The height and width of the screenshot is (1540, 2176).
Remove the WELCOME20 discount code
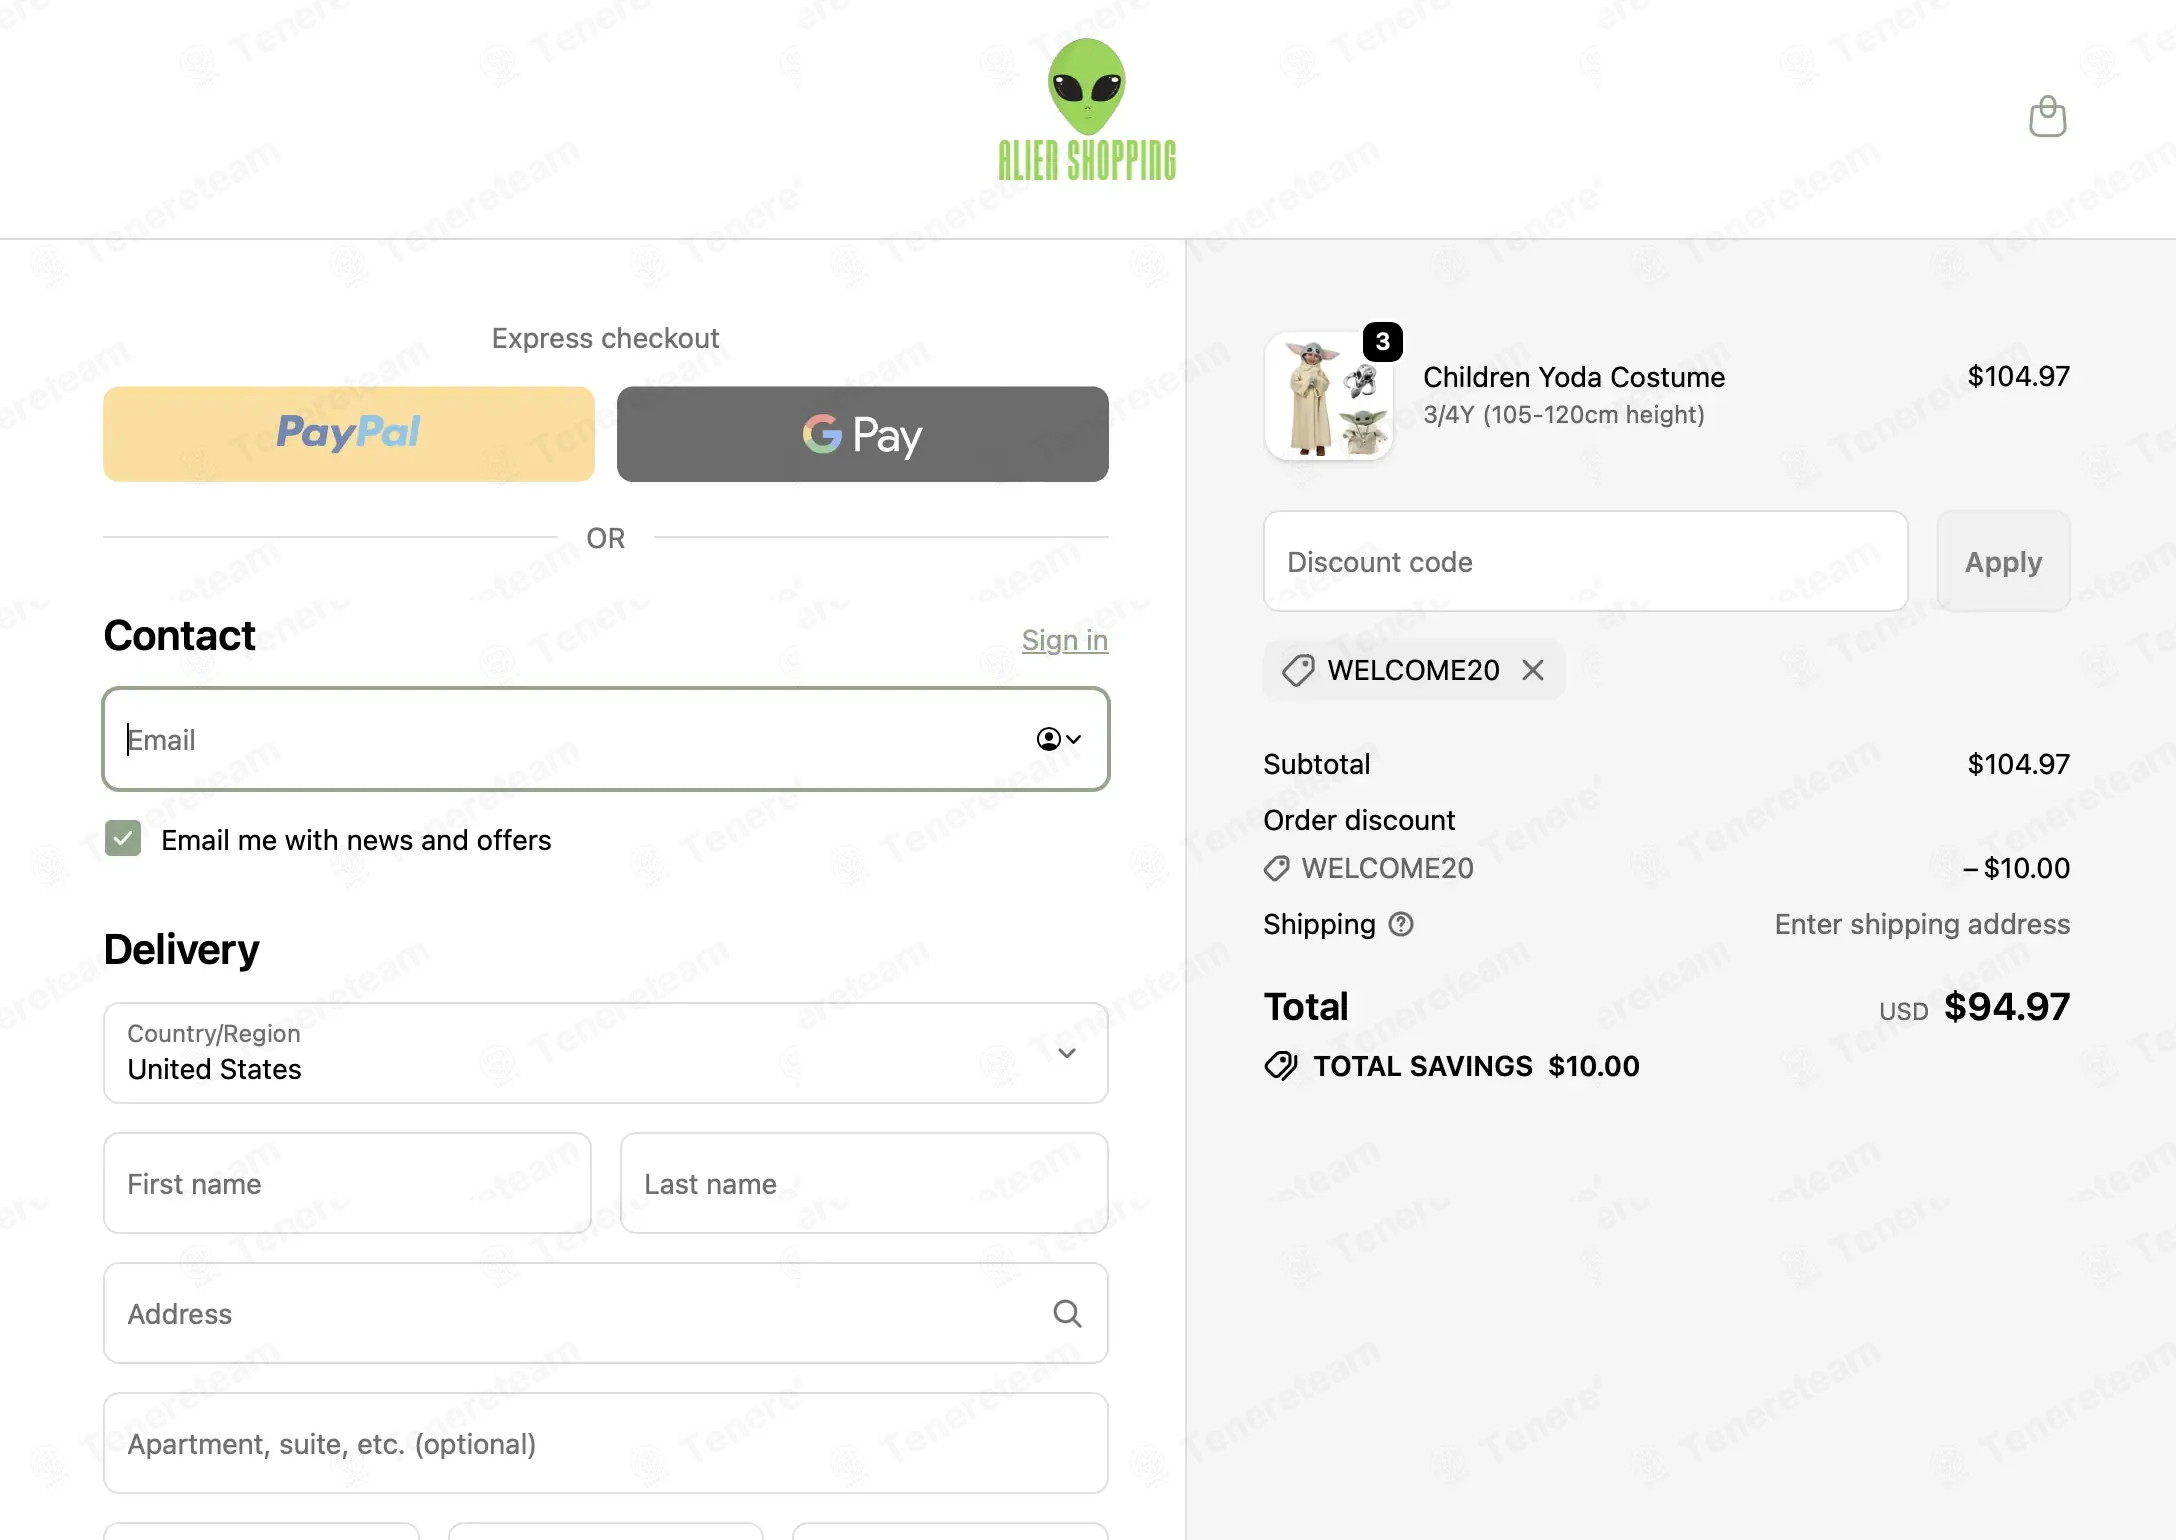1533,670
